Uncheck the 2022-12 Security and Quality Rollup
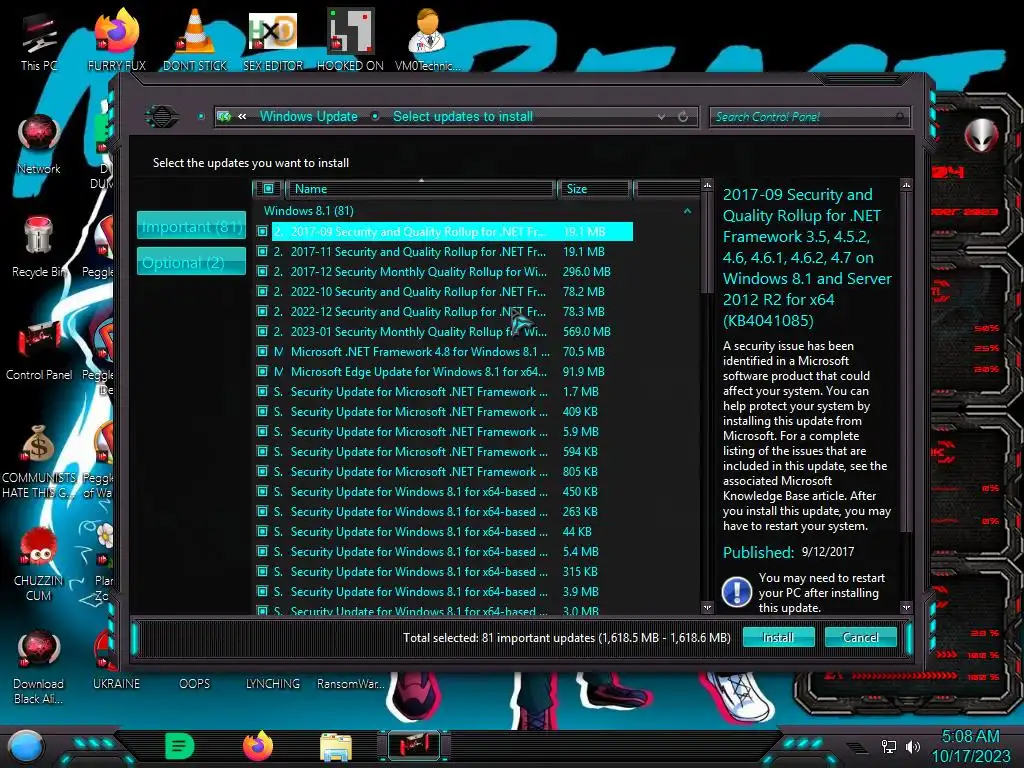The height and width of the screenshot is (768, 1024). [x=262, y=312]
